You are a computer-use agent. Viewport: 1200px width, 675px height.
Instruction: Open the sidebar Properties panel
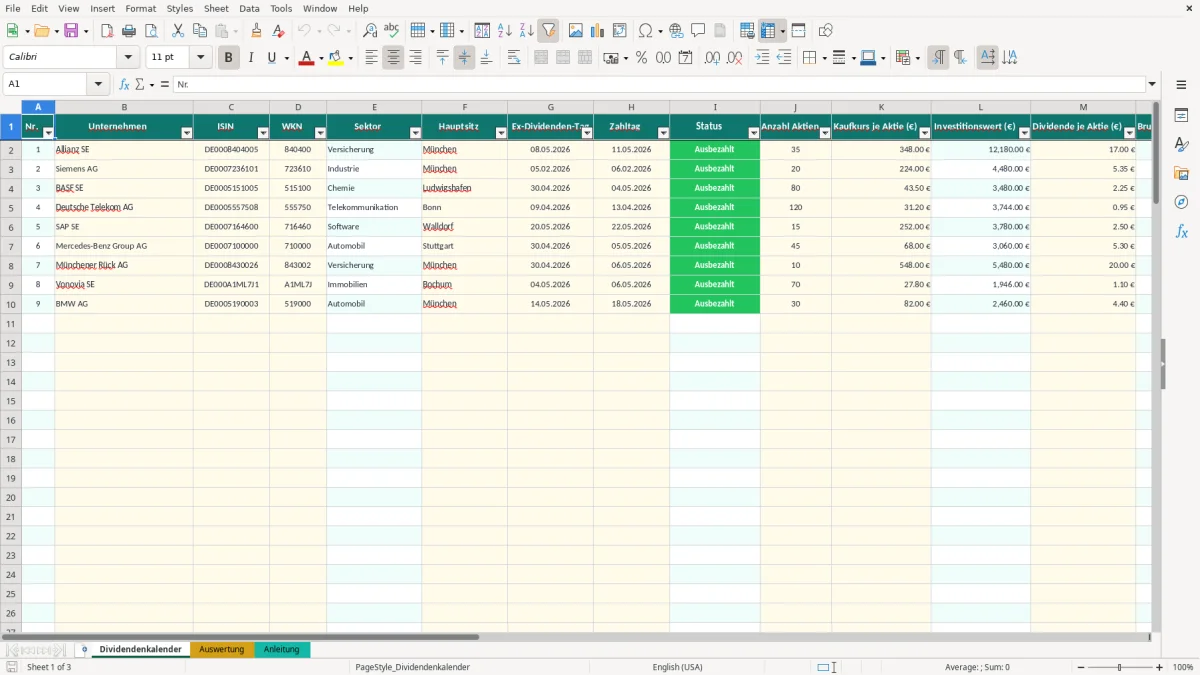click(1181, 115)
